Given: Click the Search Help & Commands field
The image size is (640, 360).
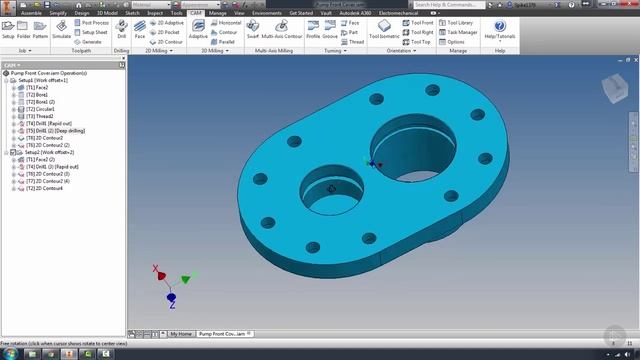Looking at the screenshot, I should click(x=449, y=5).
